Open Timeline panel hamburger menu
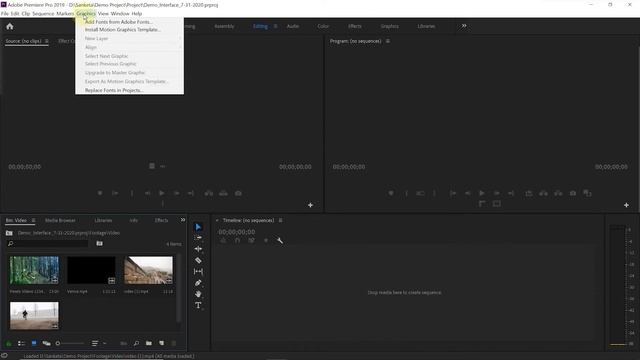 (x=280, y=220)
